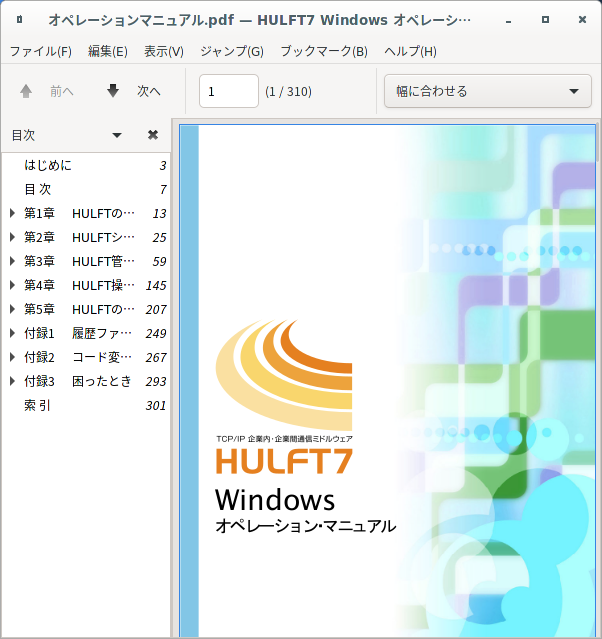Click the (1 / 310) page count text

288,91
